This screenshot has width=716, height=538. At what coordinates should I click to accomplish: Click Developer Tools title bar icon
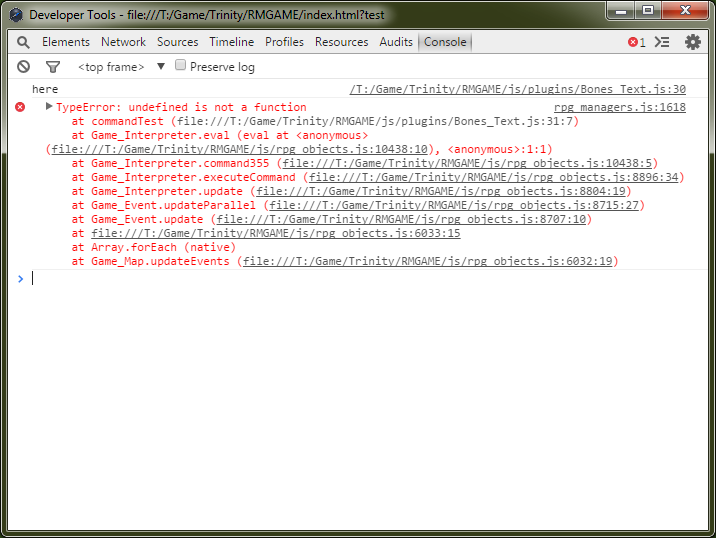tap(16, 15)
